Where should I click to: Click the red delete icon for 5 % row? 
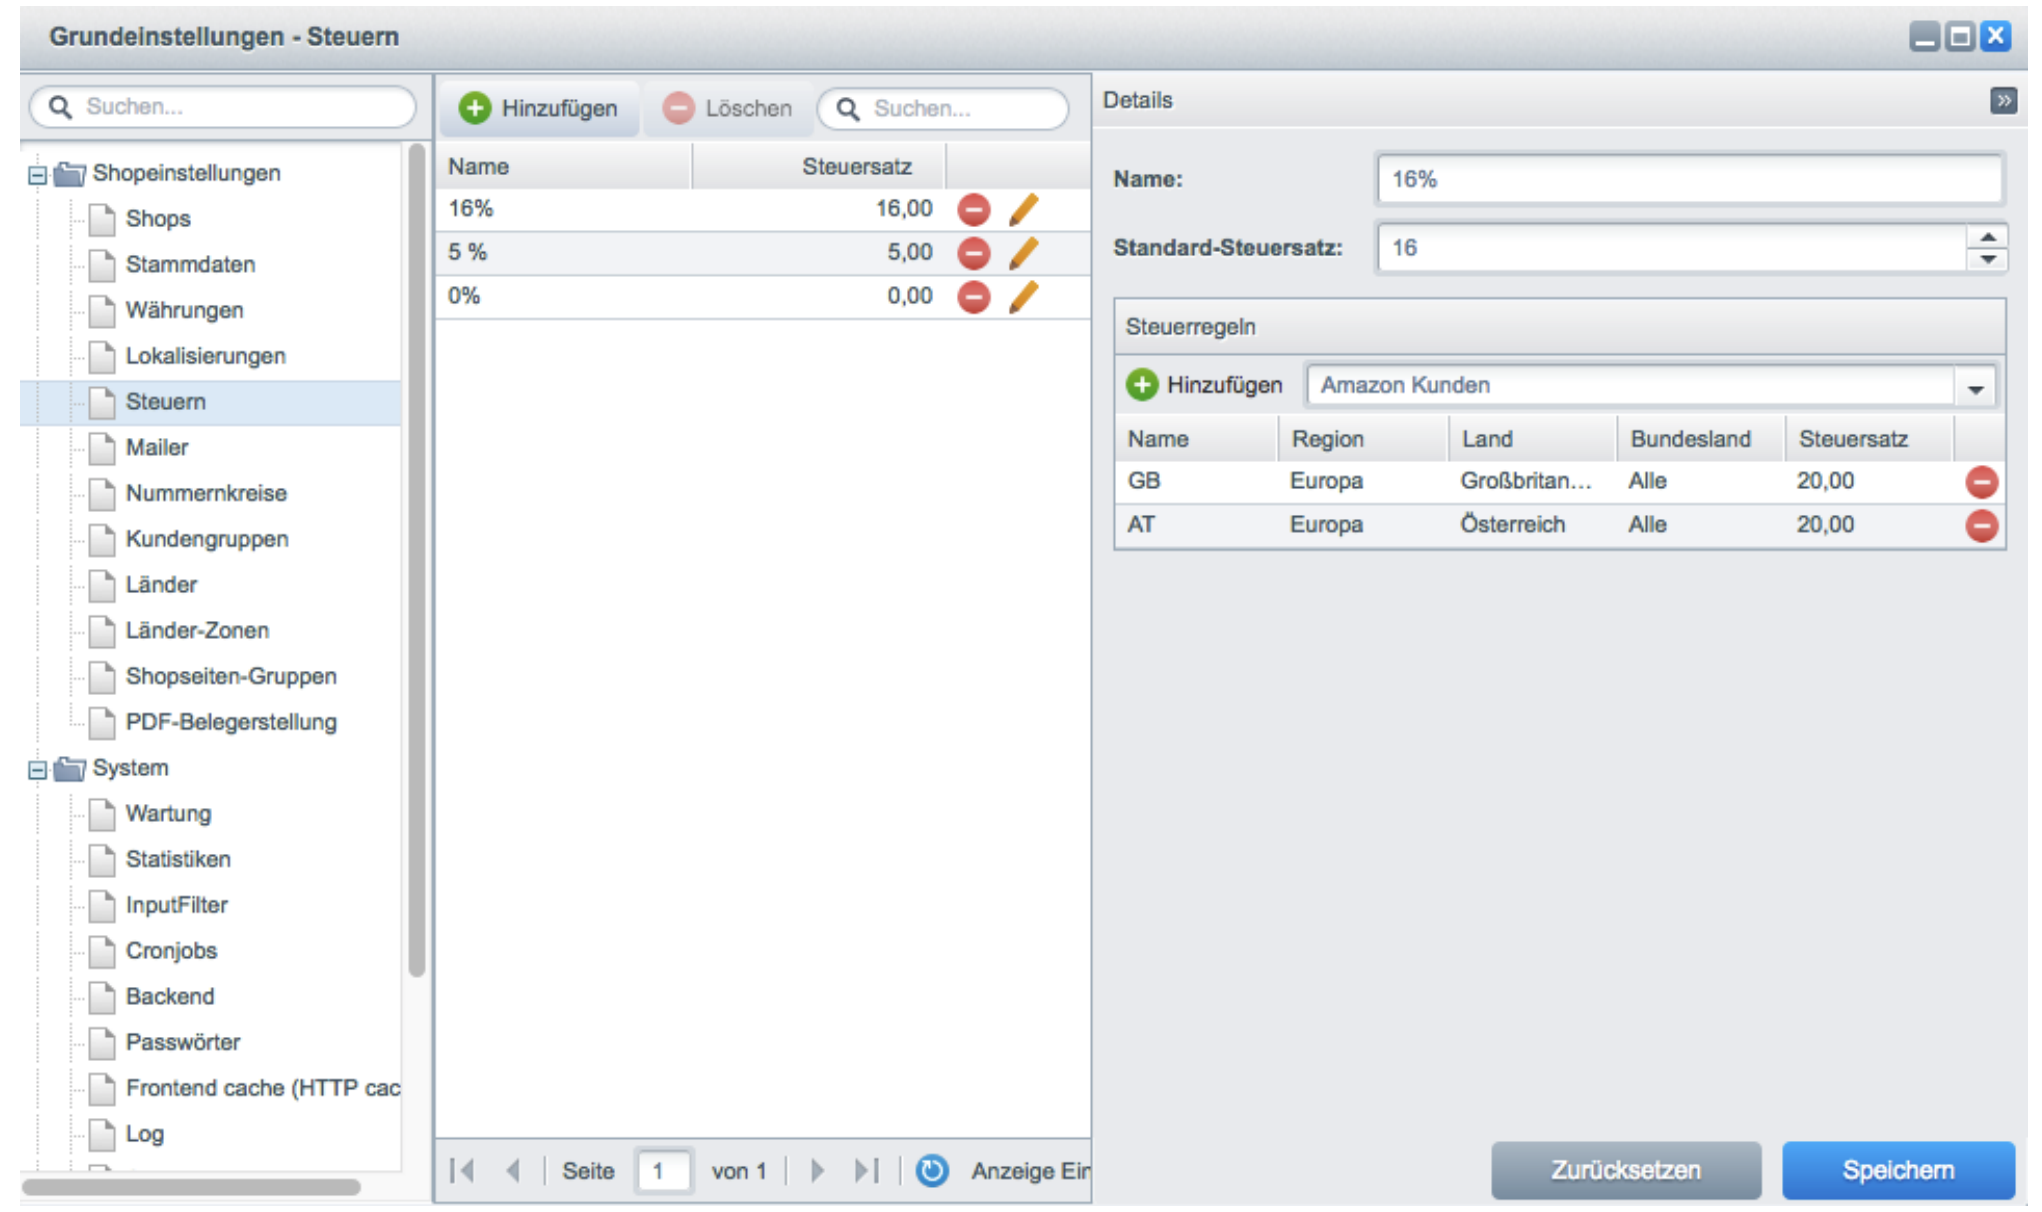point(973,253)
